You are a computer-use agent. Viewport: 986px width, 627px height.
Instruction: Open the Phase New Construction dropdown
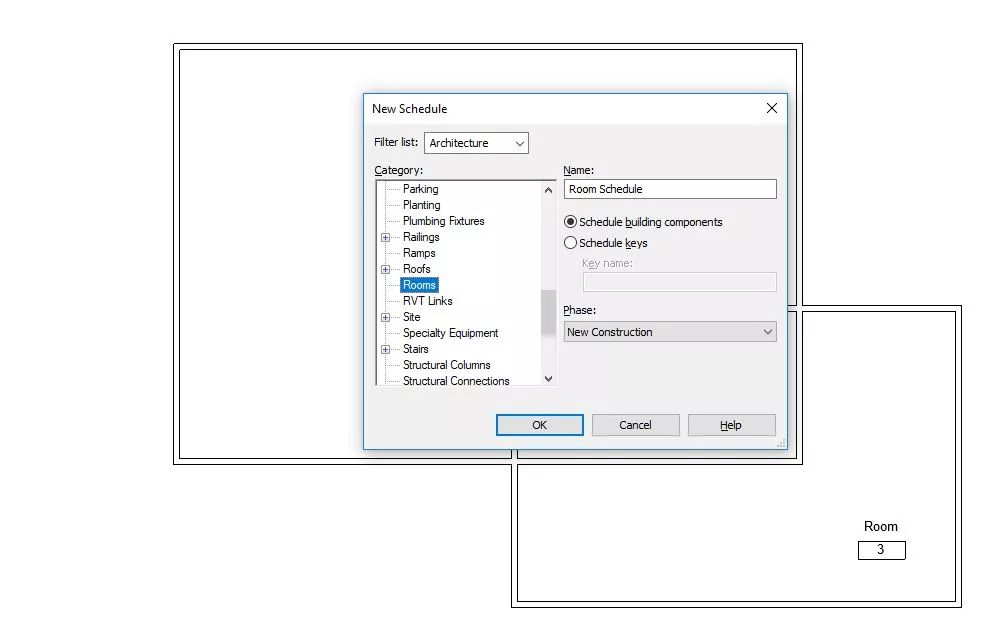670,332
